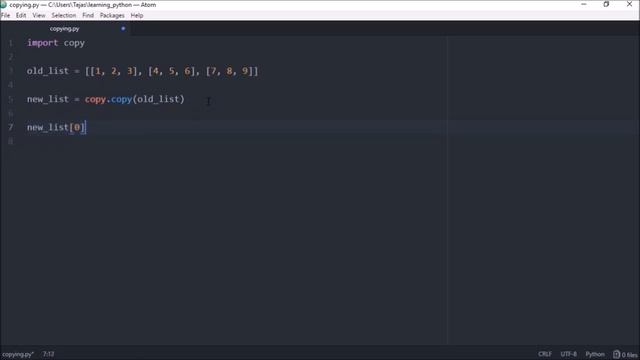Click 'copy' module name on line 1

coord(74,43)
